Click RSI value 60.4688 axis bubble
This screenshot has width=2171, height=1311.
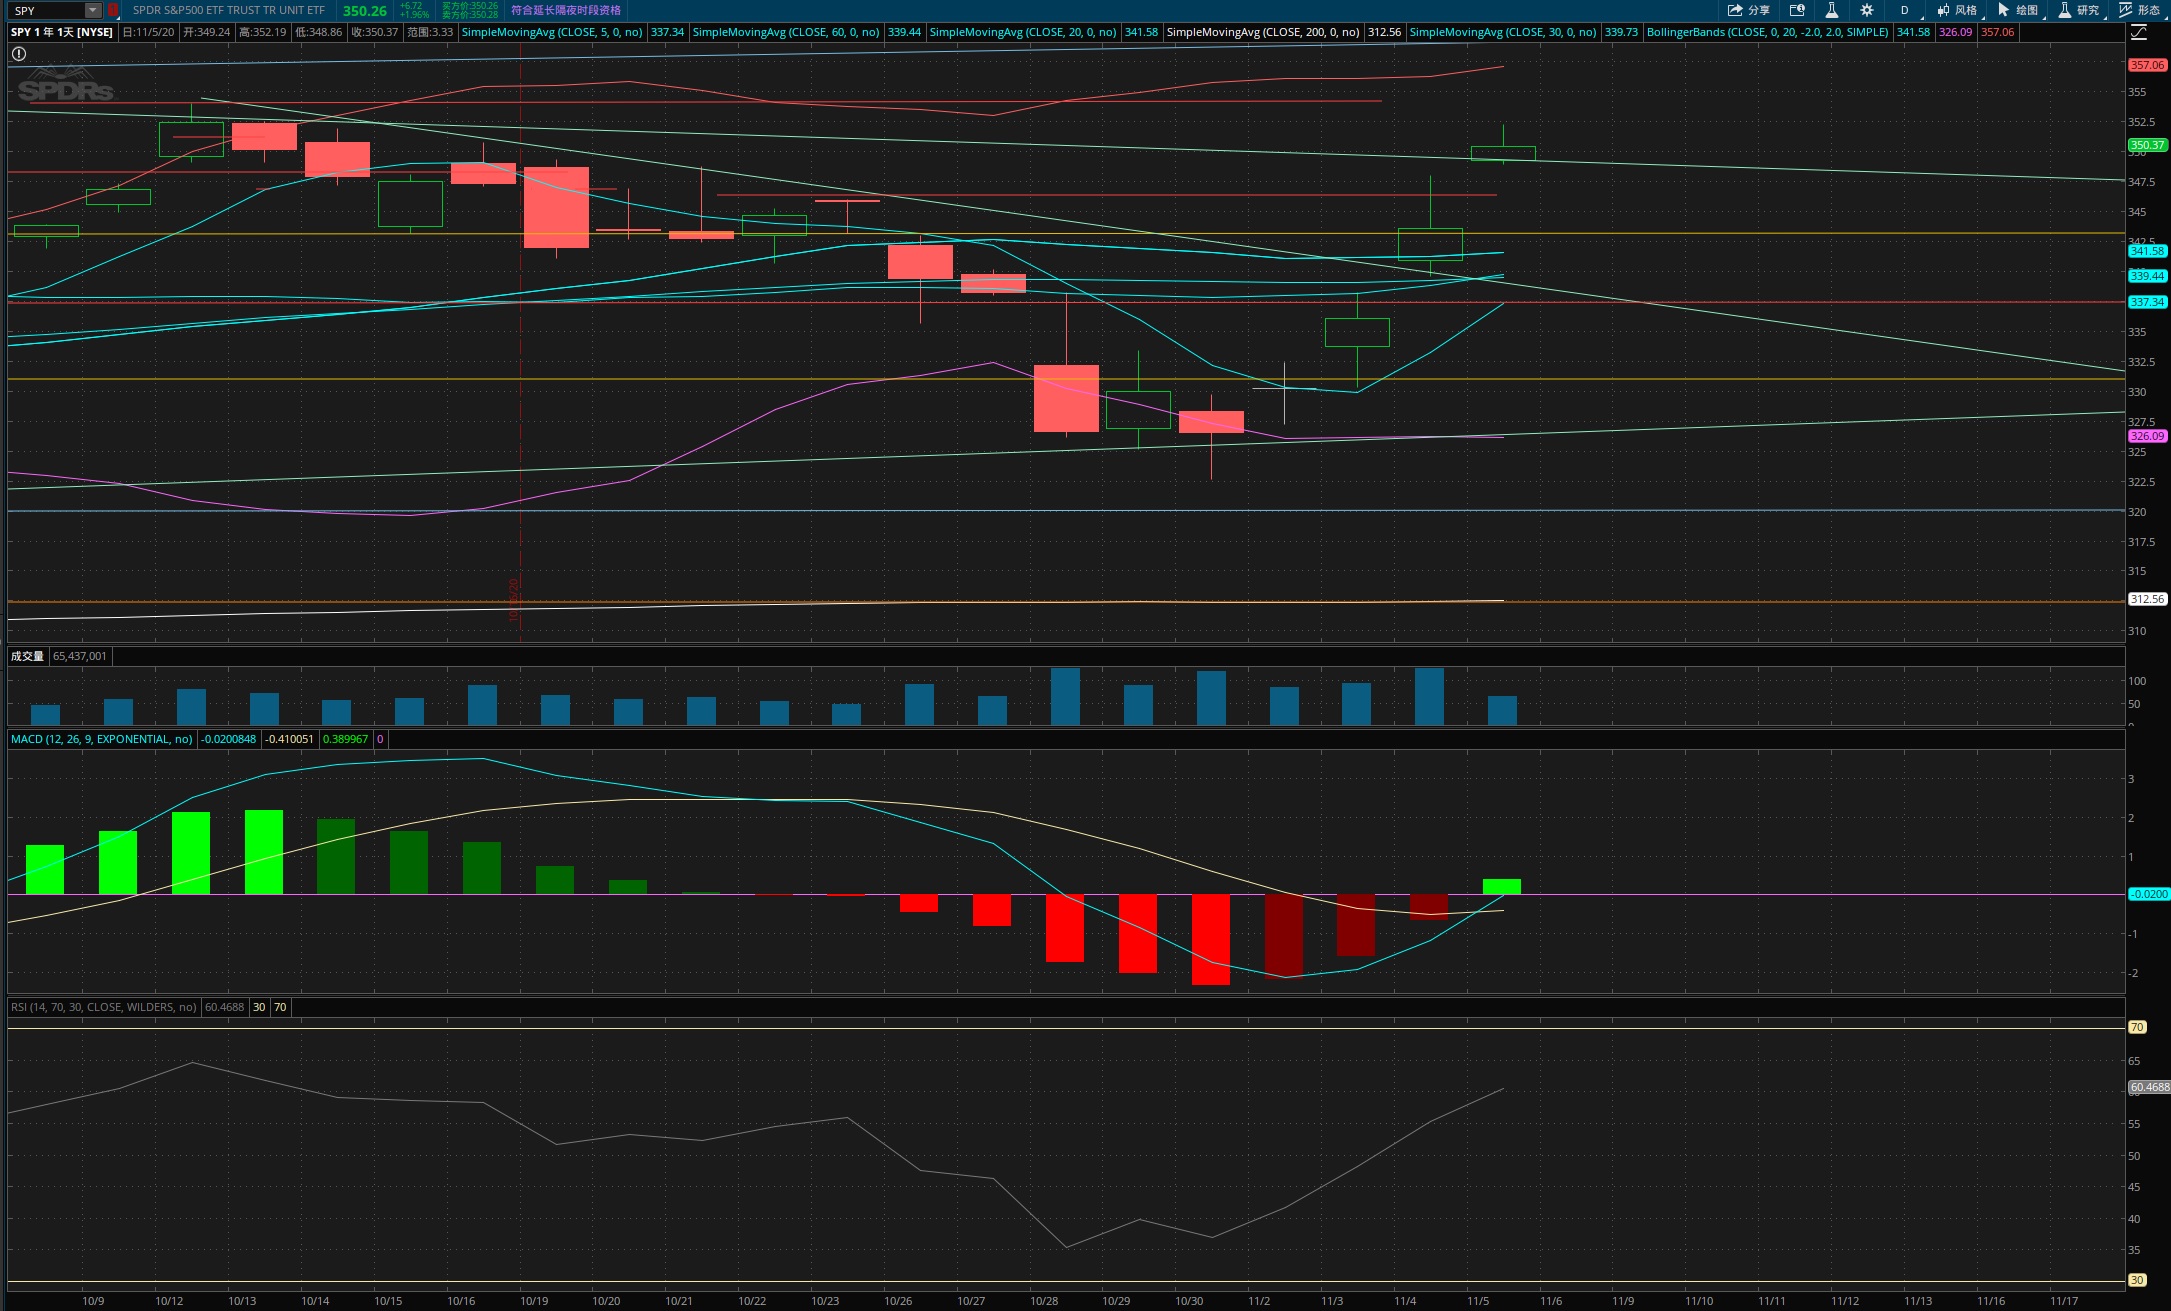[x=2149, y=1087]
